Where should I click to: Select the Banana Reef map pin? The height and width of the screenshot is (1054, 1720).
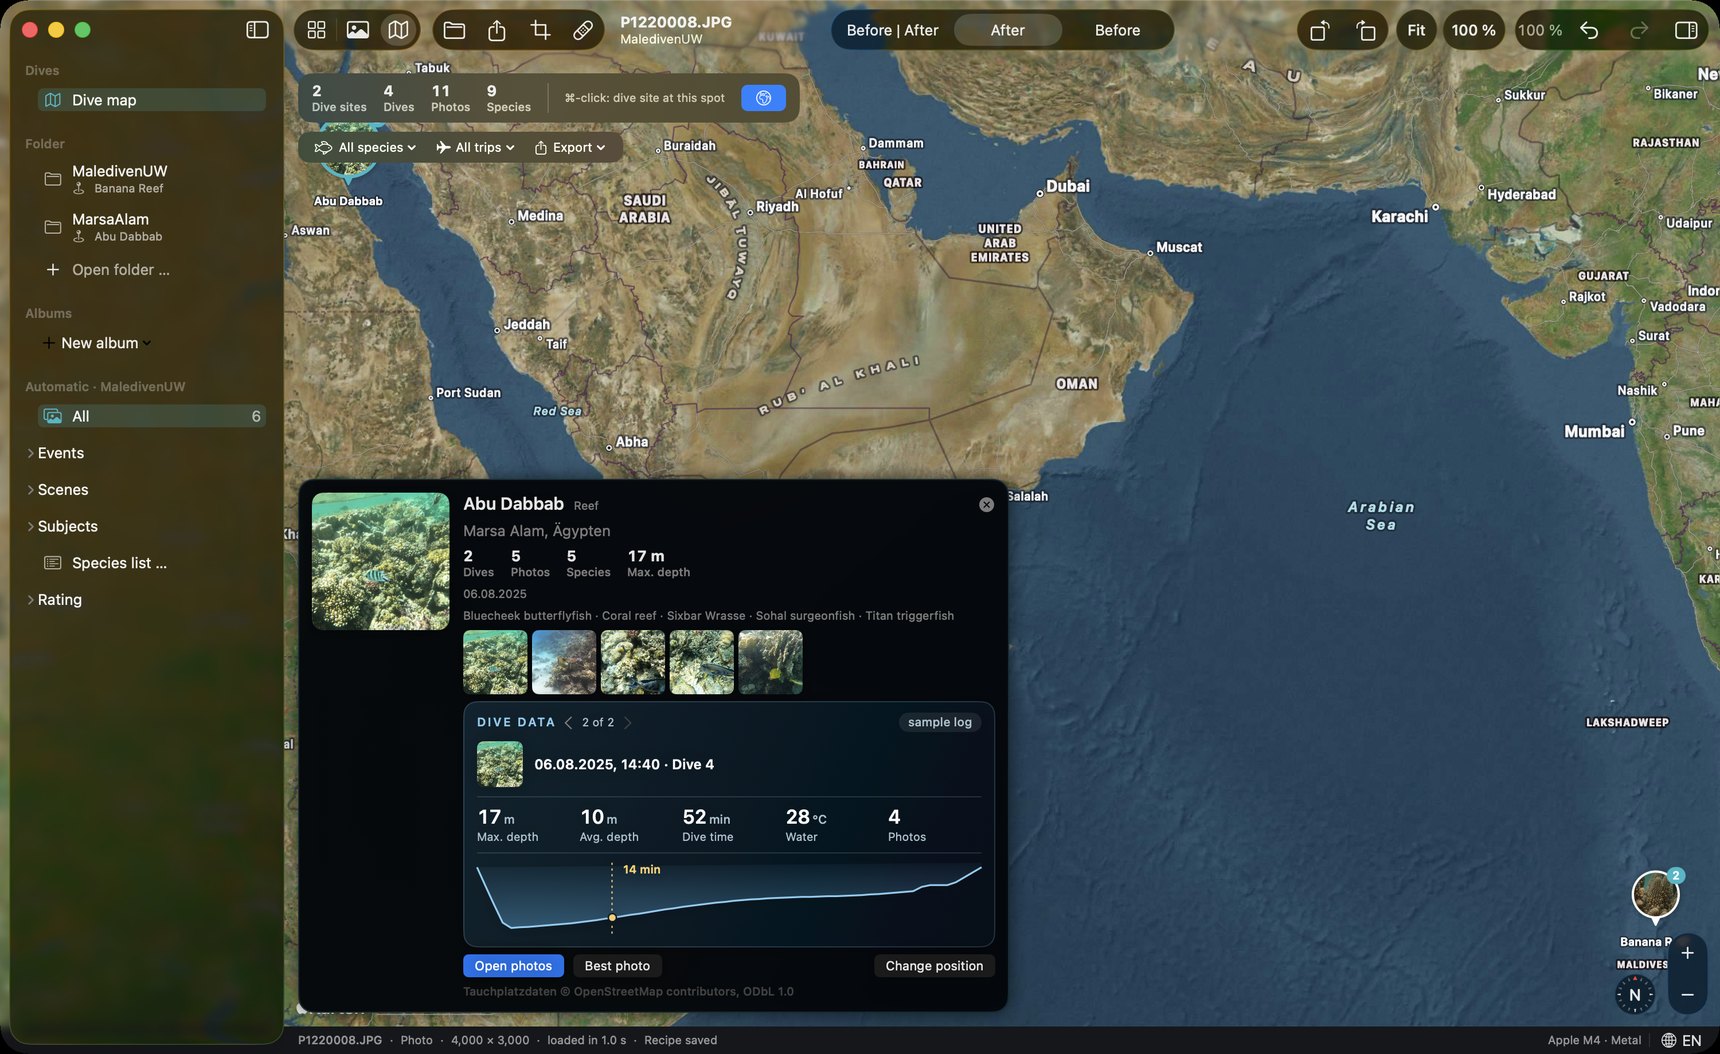[1655, 895]
